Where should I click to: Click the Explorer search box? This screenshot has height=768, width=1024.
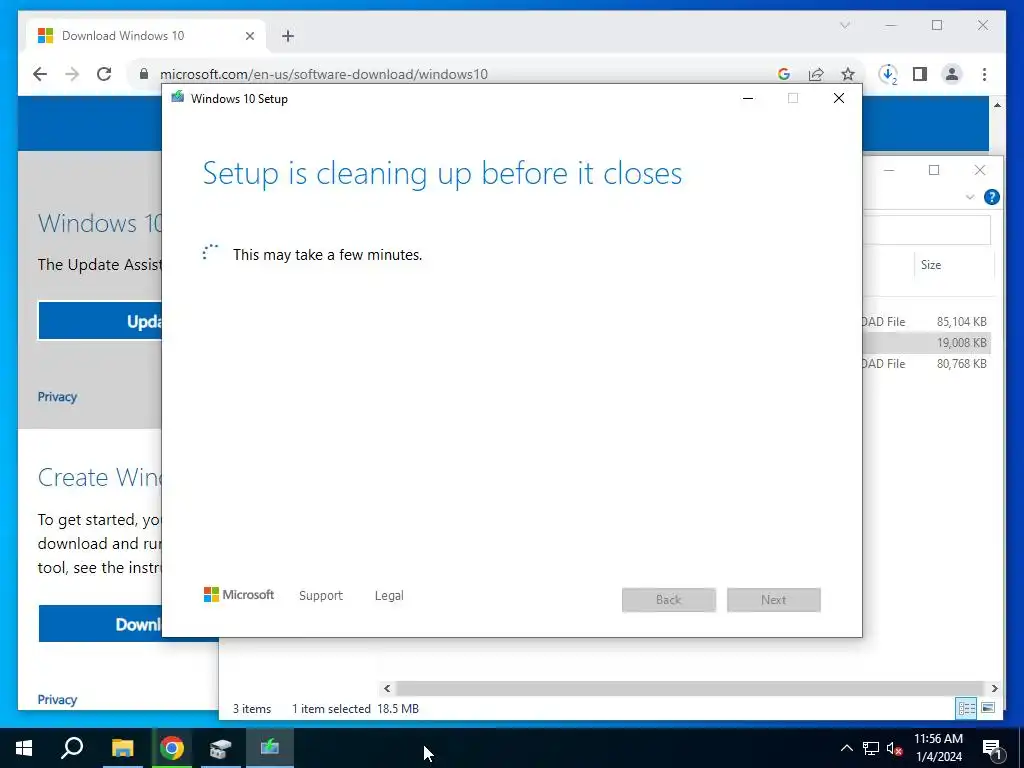click(x=927, y=230)
